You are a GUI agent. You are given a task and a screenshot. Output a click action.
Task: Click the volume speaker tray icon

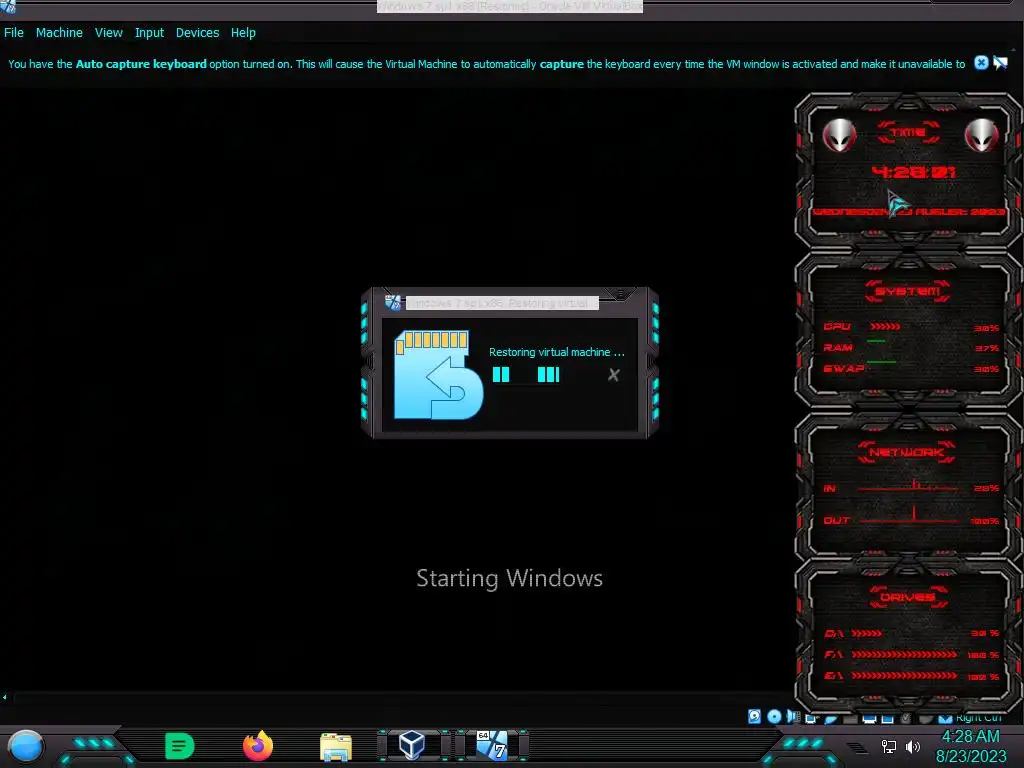coord(913,746)
